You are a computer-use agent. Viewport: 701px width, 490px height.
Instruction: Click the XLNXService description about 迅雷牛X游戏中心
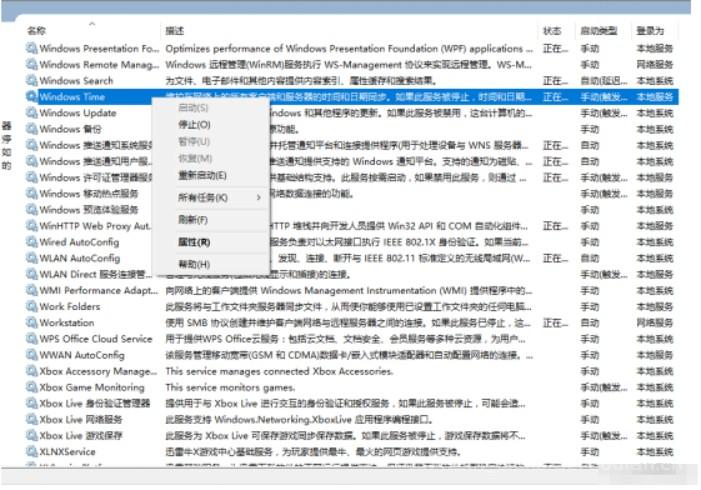click(x=313, y=452)
